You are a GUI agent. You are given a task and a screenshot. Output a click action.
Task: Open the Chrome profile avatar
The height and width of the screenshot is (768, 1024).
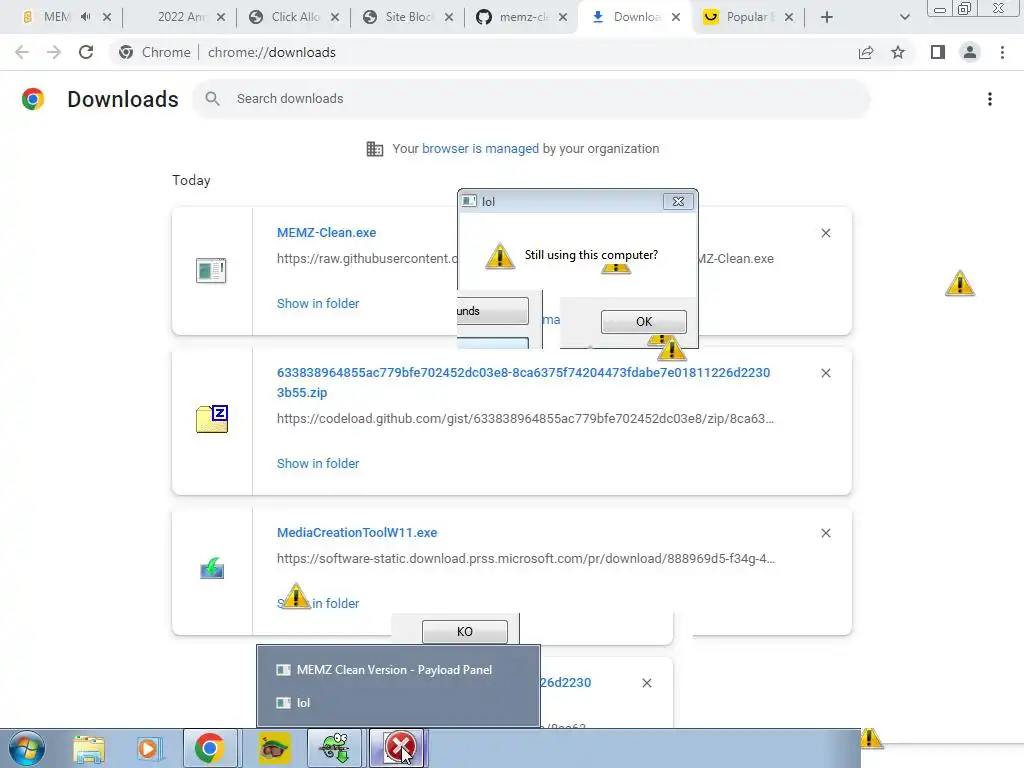[970, 52]
